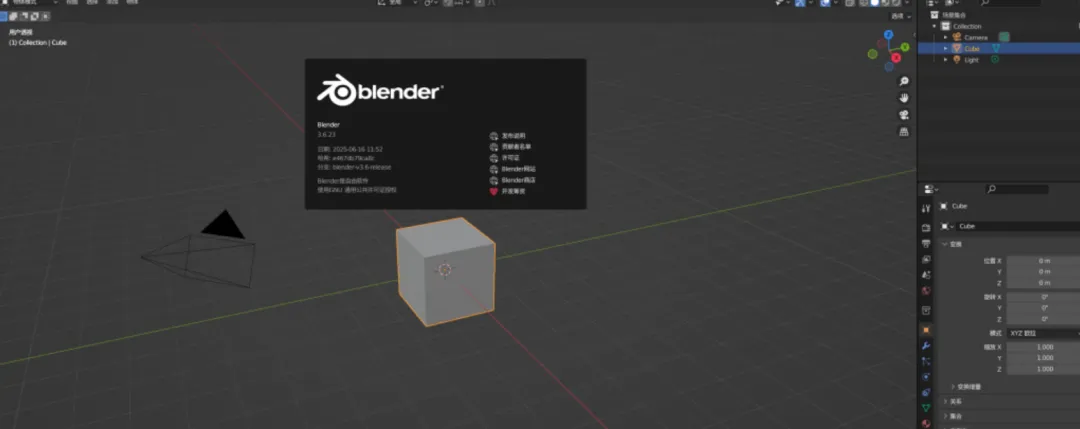The image size is (1080, 429).
Task: Open the Collection properties tab icon
Action: (x=926, y=311)
